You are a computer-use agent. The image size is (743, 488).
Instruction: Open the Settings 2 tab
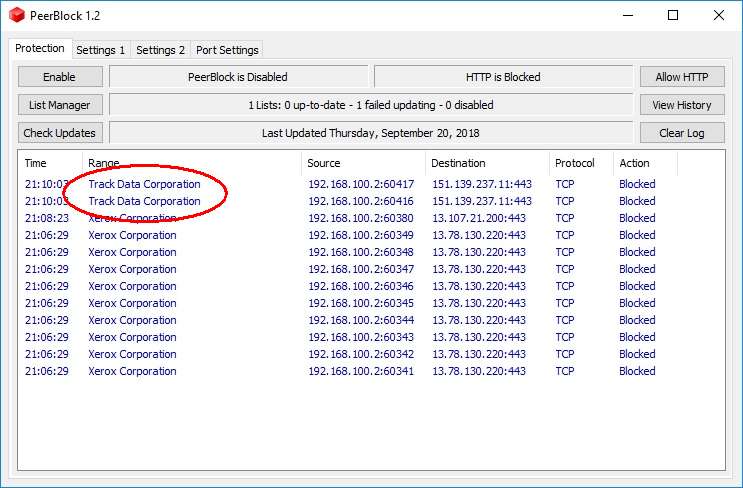click(x=160, y=50)
